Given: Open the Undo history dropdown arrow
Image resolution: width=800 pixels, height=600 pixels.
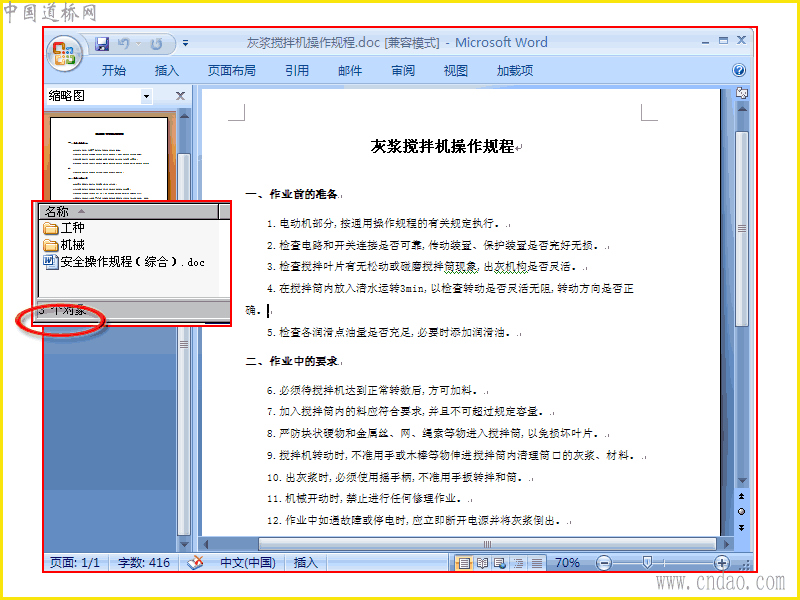Looking at the screenshot, I should point(138,44).
